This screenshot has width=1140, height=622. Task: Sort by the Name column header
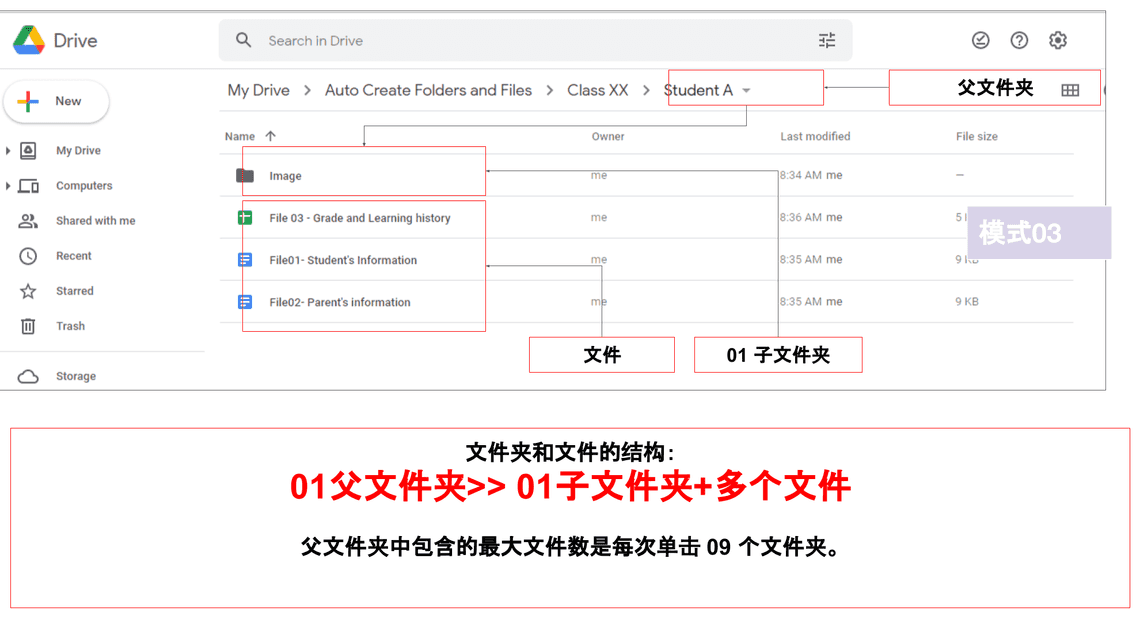tap(240, 137)
